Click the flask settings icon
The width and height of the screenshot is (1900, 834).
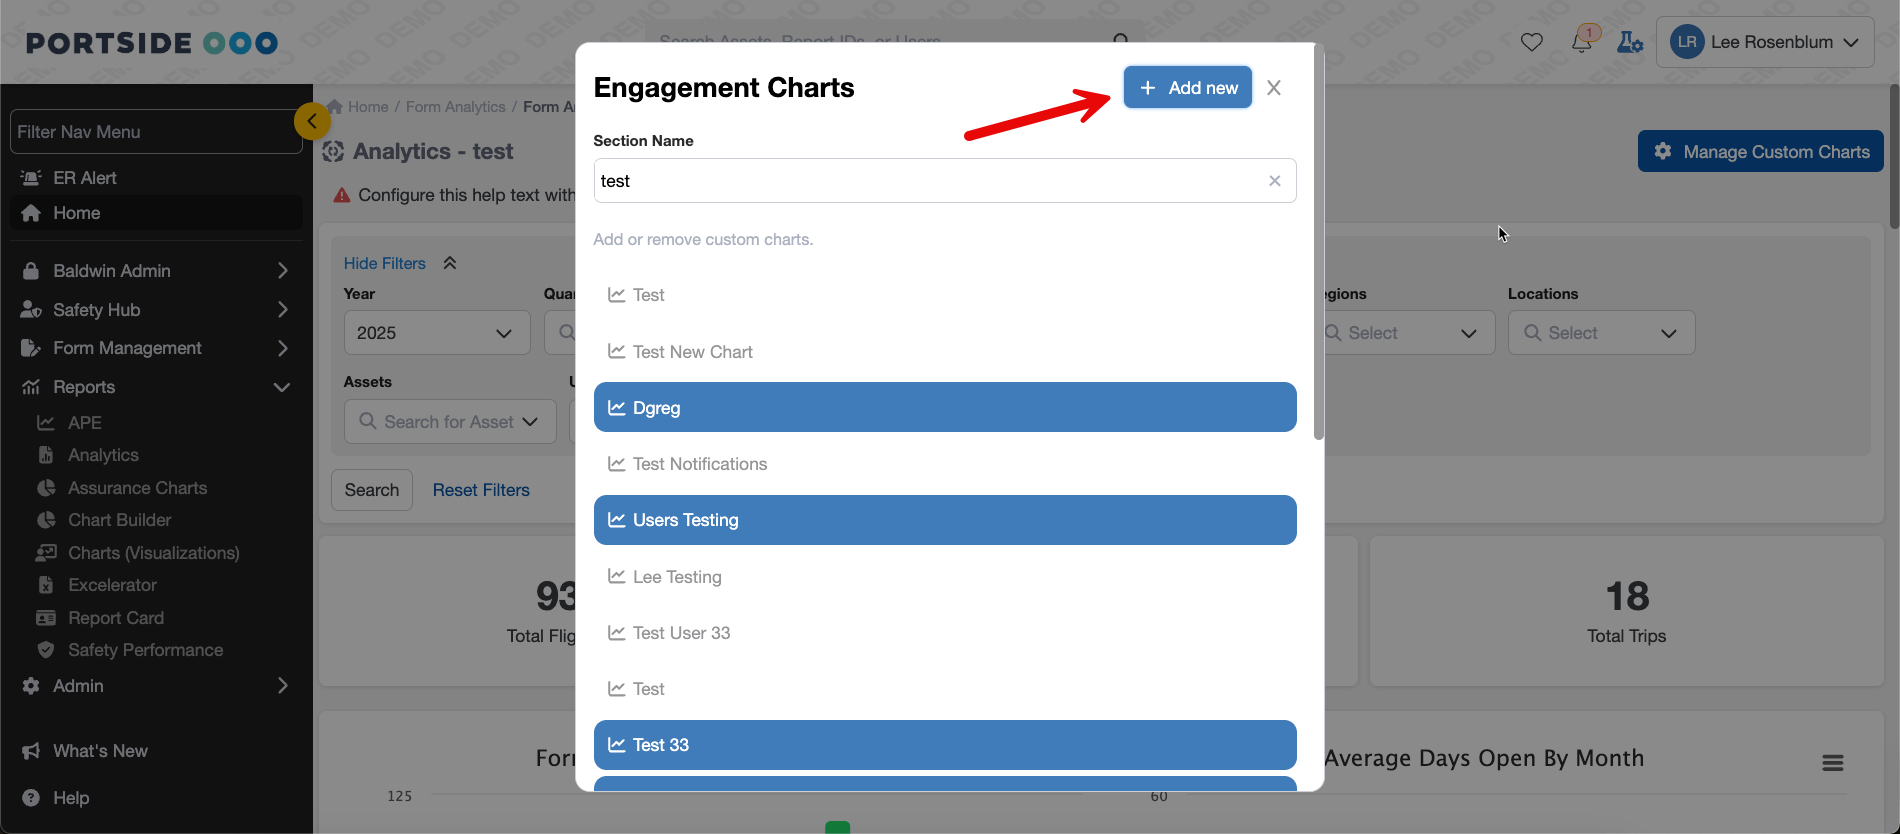[x=1630, y=42]
